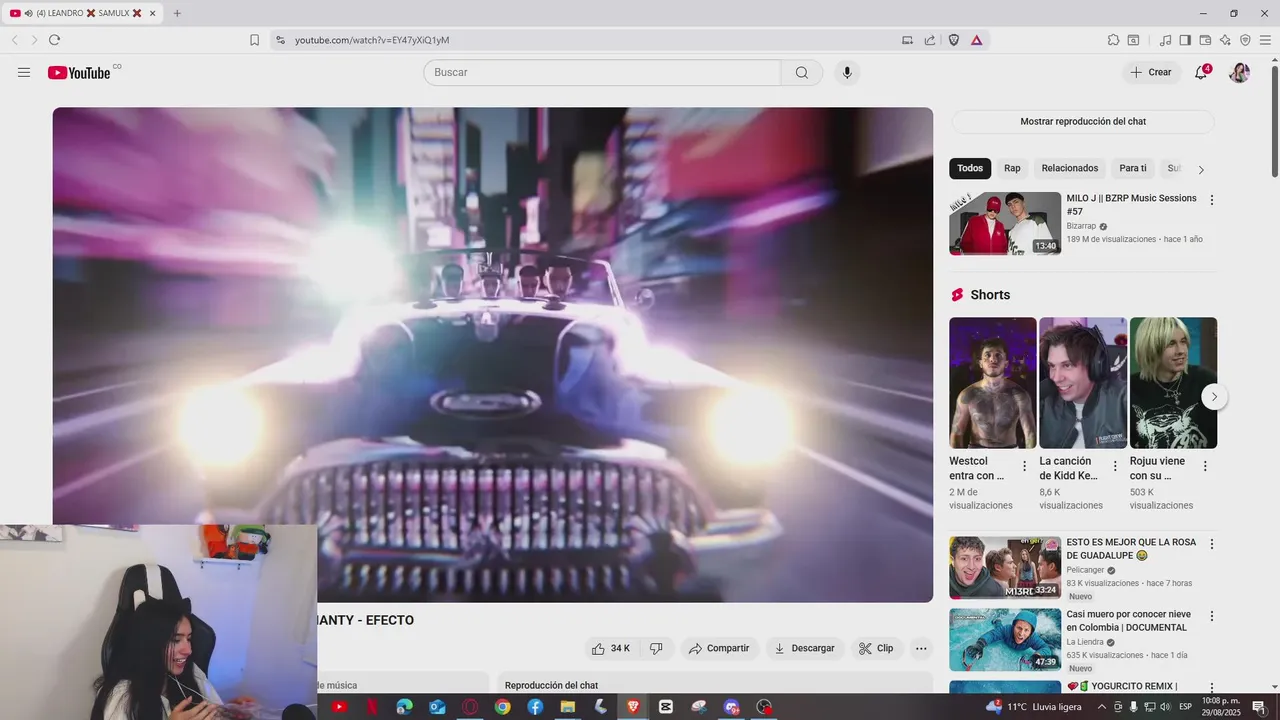Open CapCut from the taskbar
1280x720 pixels.
coord(666,707)
